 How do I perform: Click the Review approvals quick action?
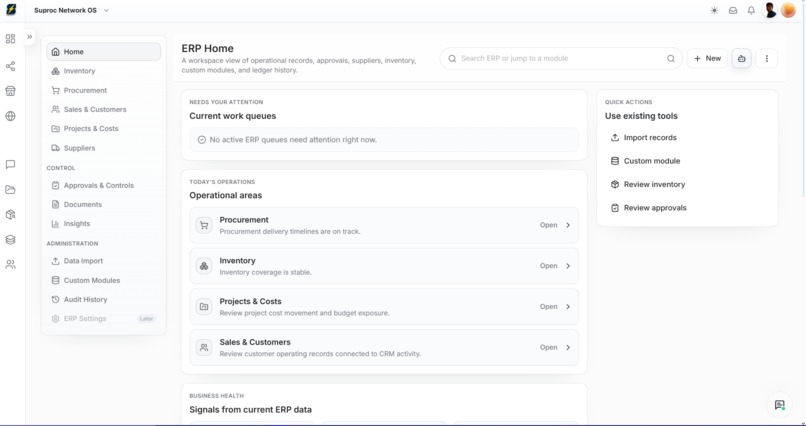point(687,208)
